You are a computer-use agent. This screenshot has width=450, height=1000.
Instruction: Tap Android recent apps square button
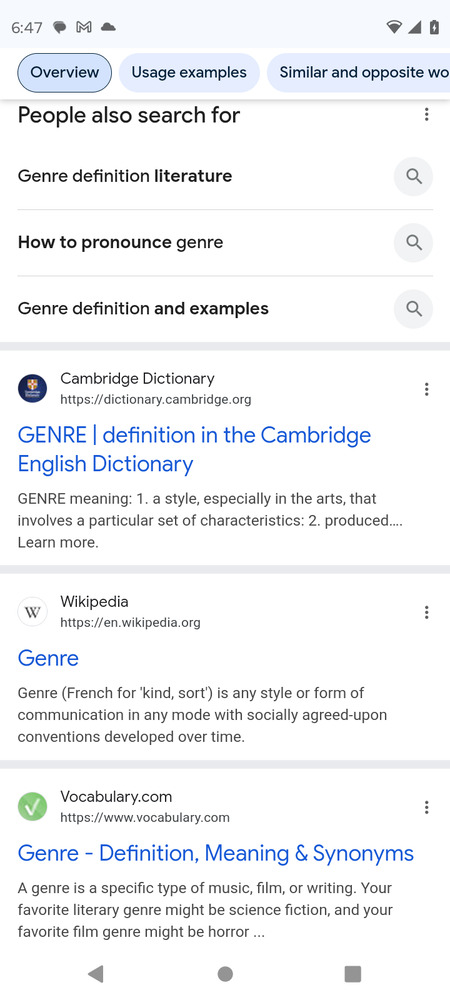(352, 973)
